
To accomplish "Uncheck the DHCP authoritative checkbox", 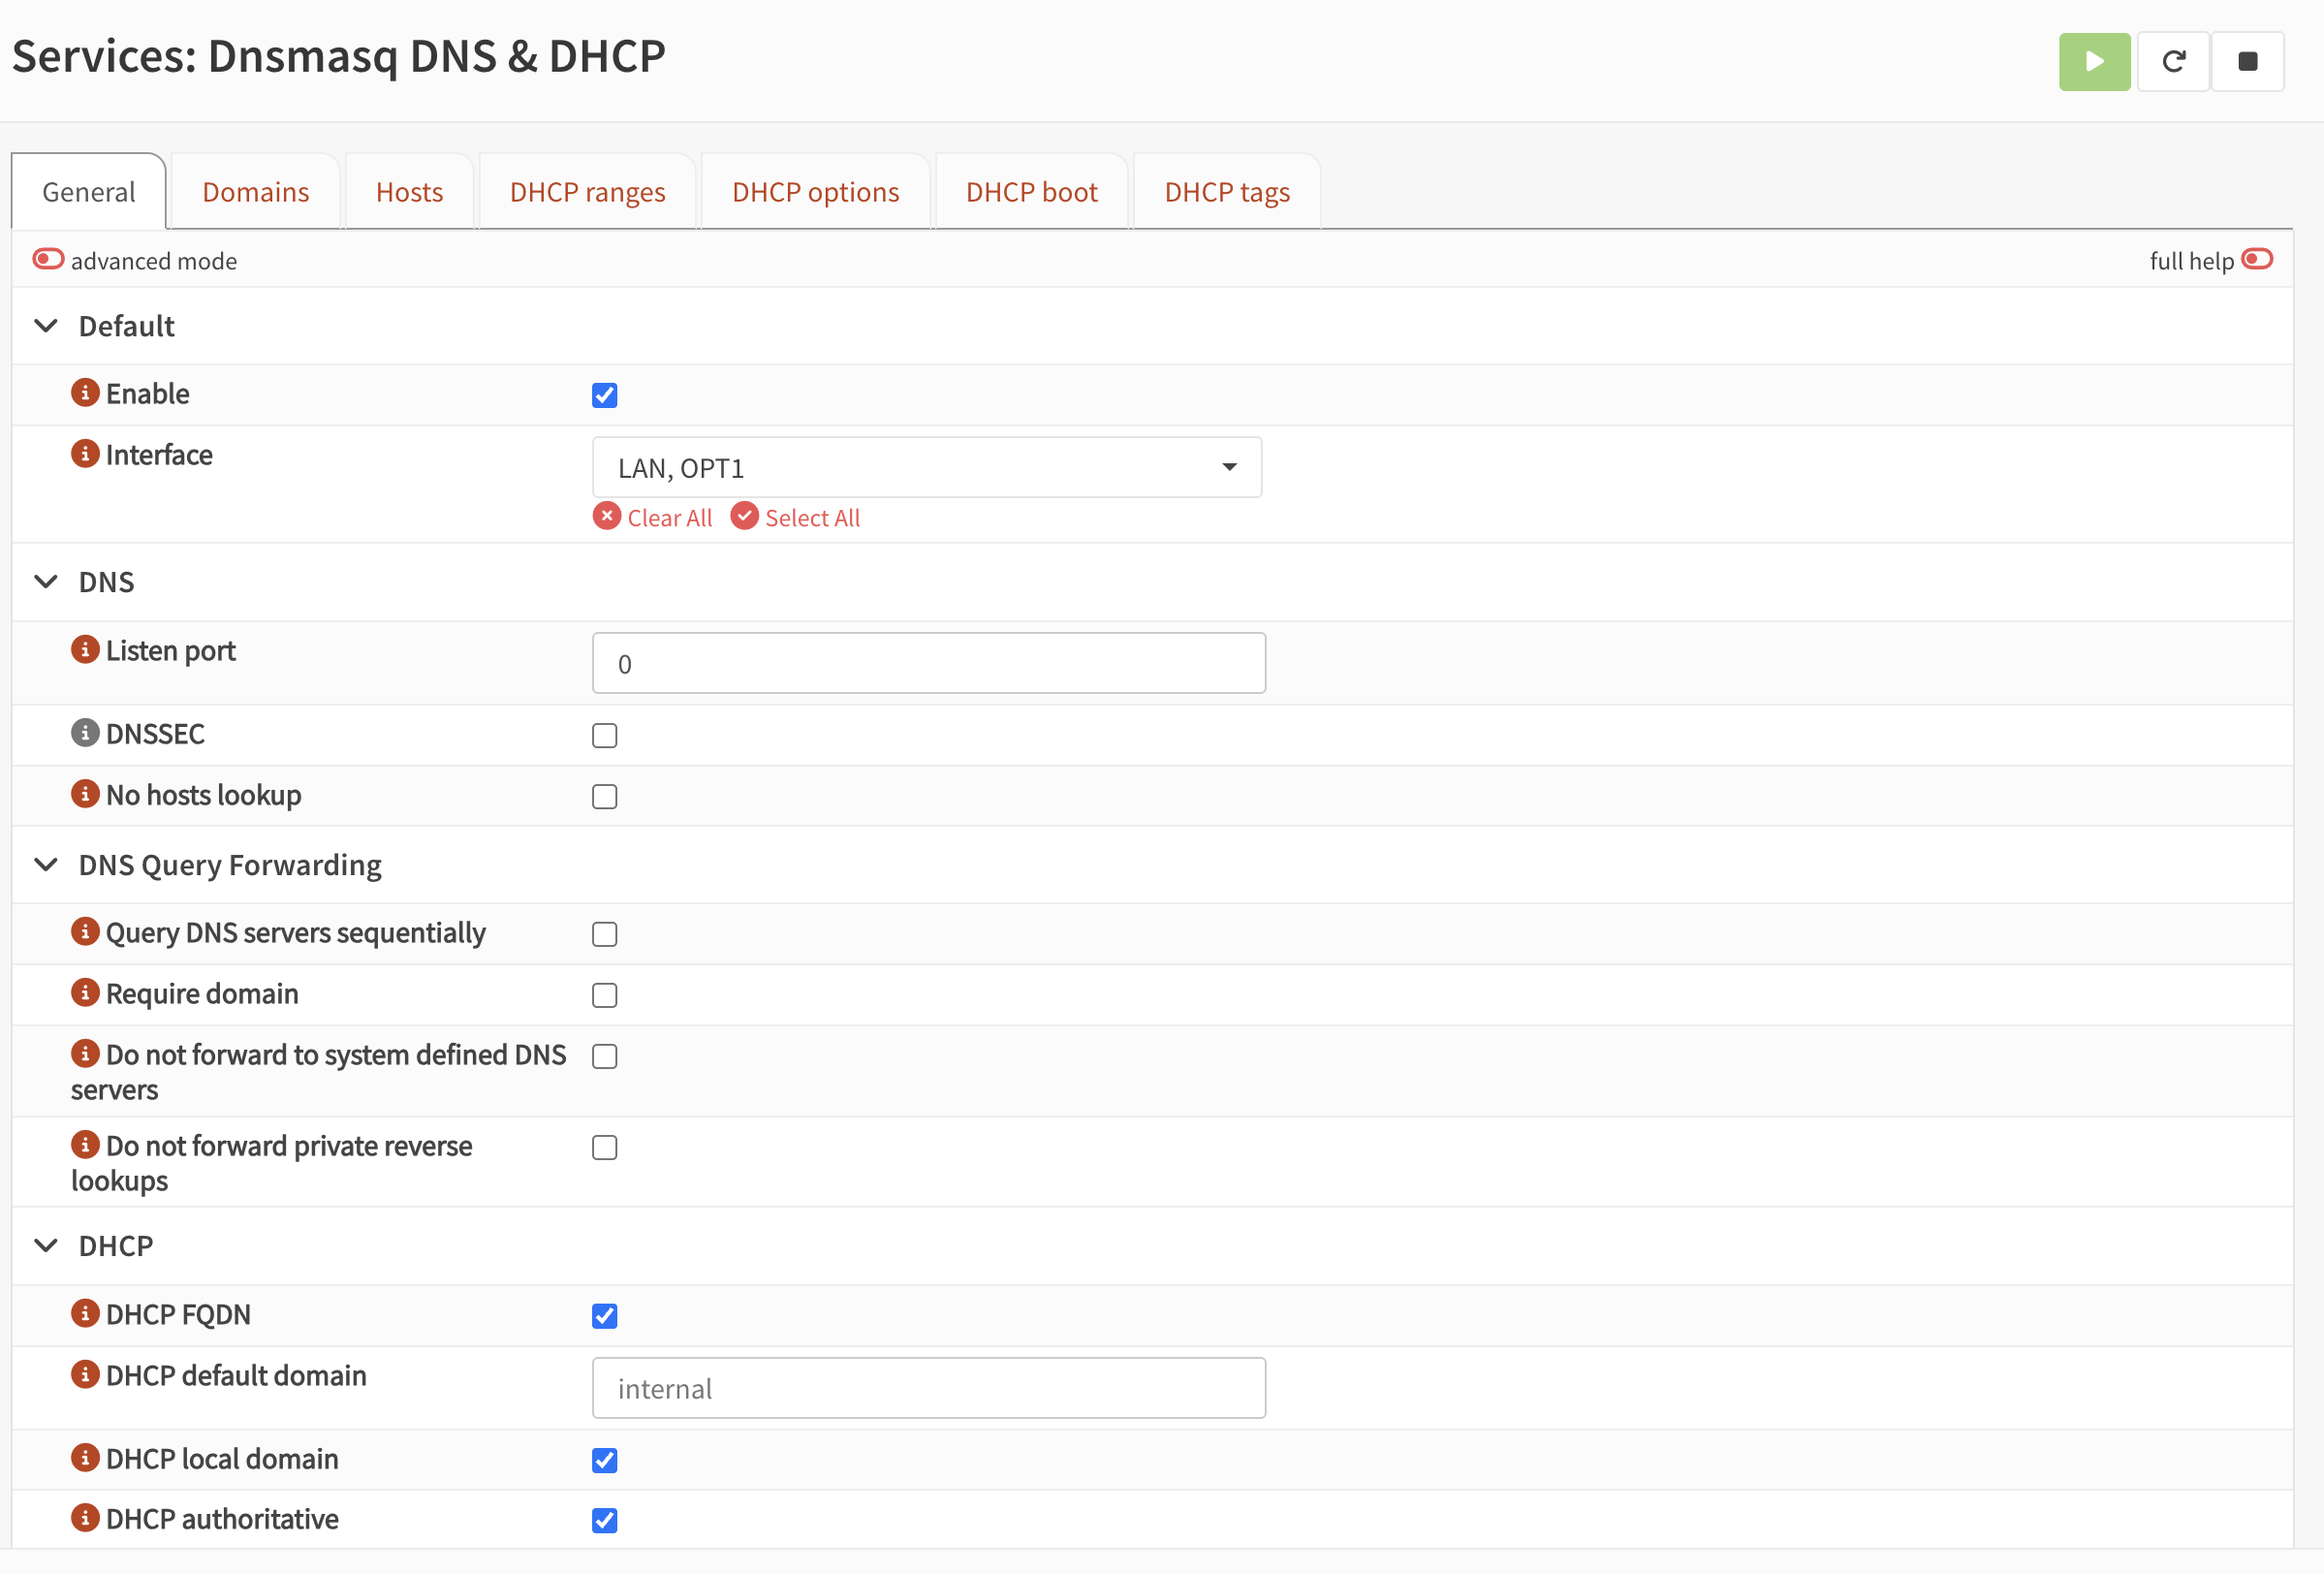I will [x=604, y=1520].
